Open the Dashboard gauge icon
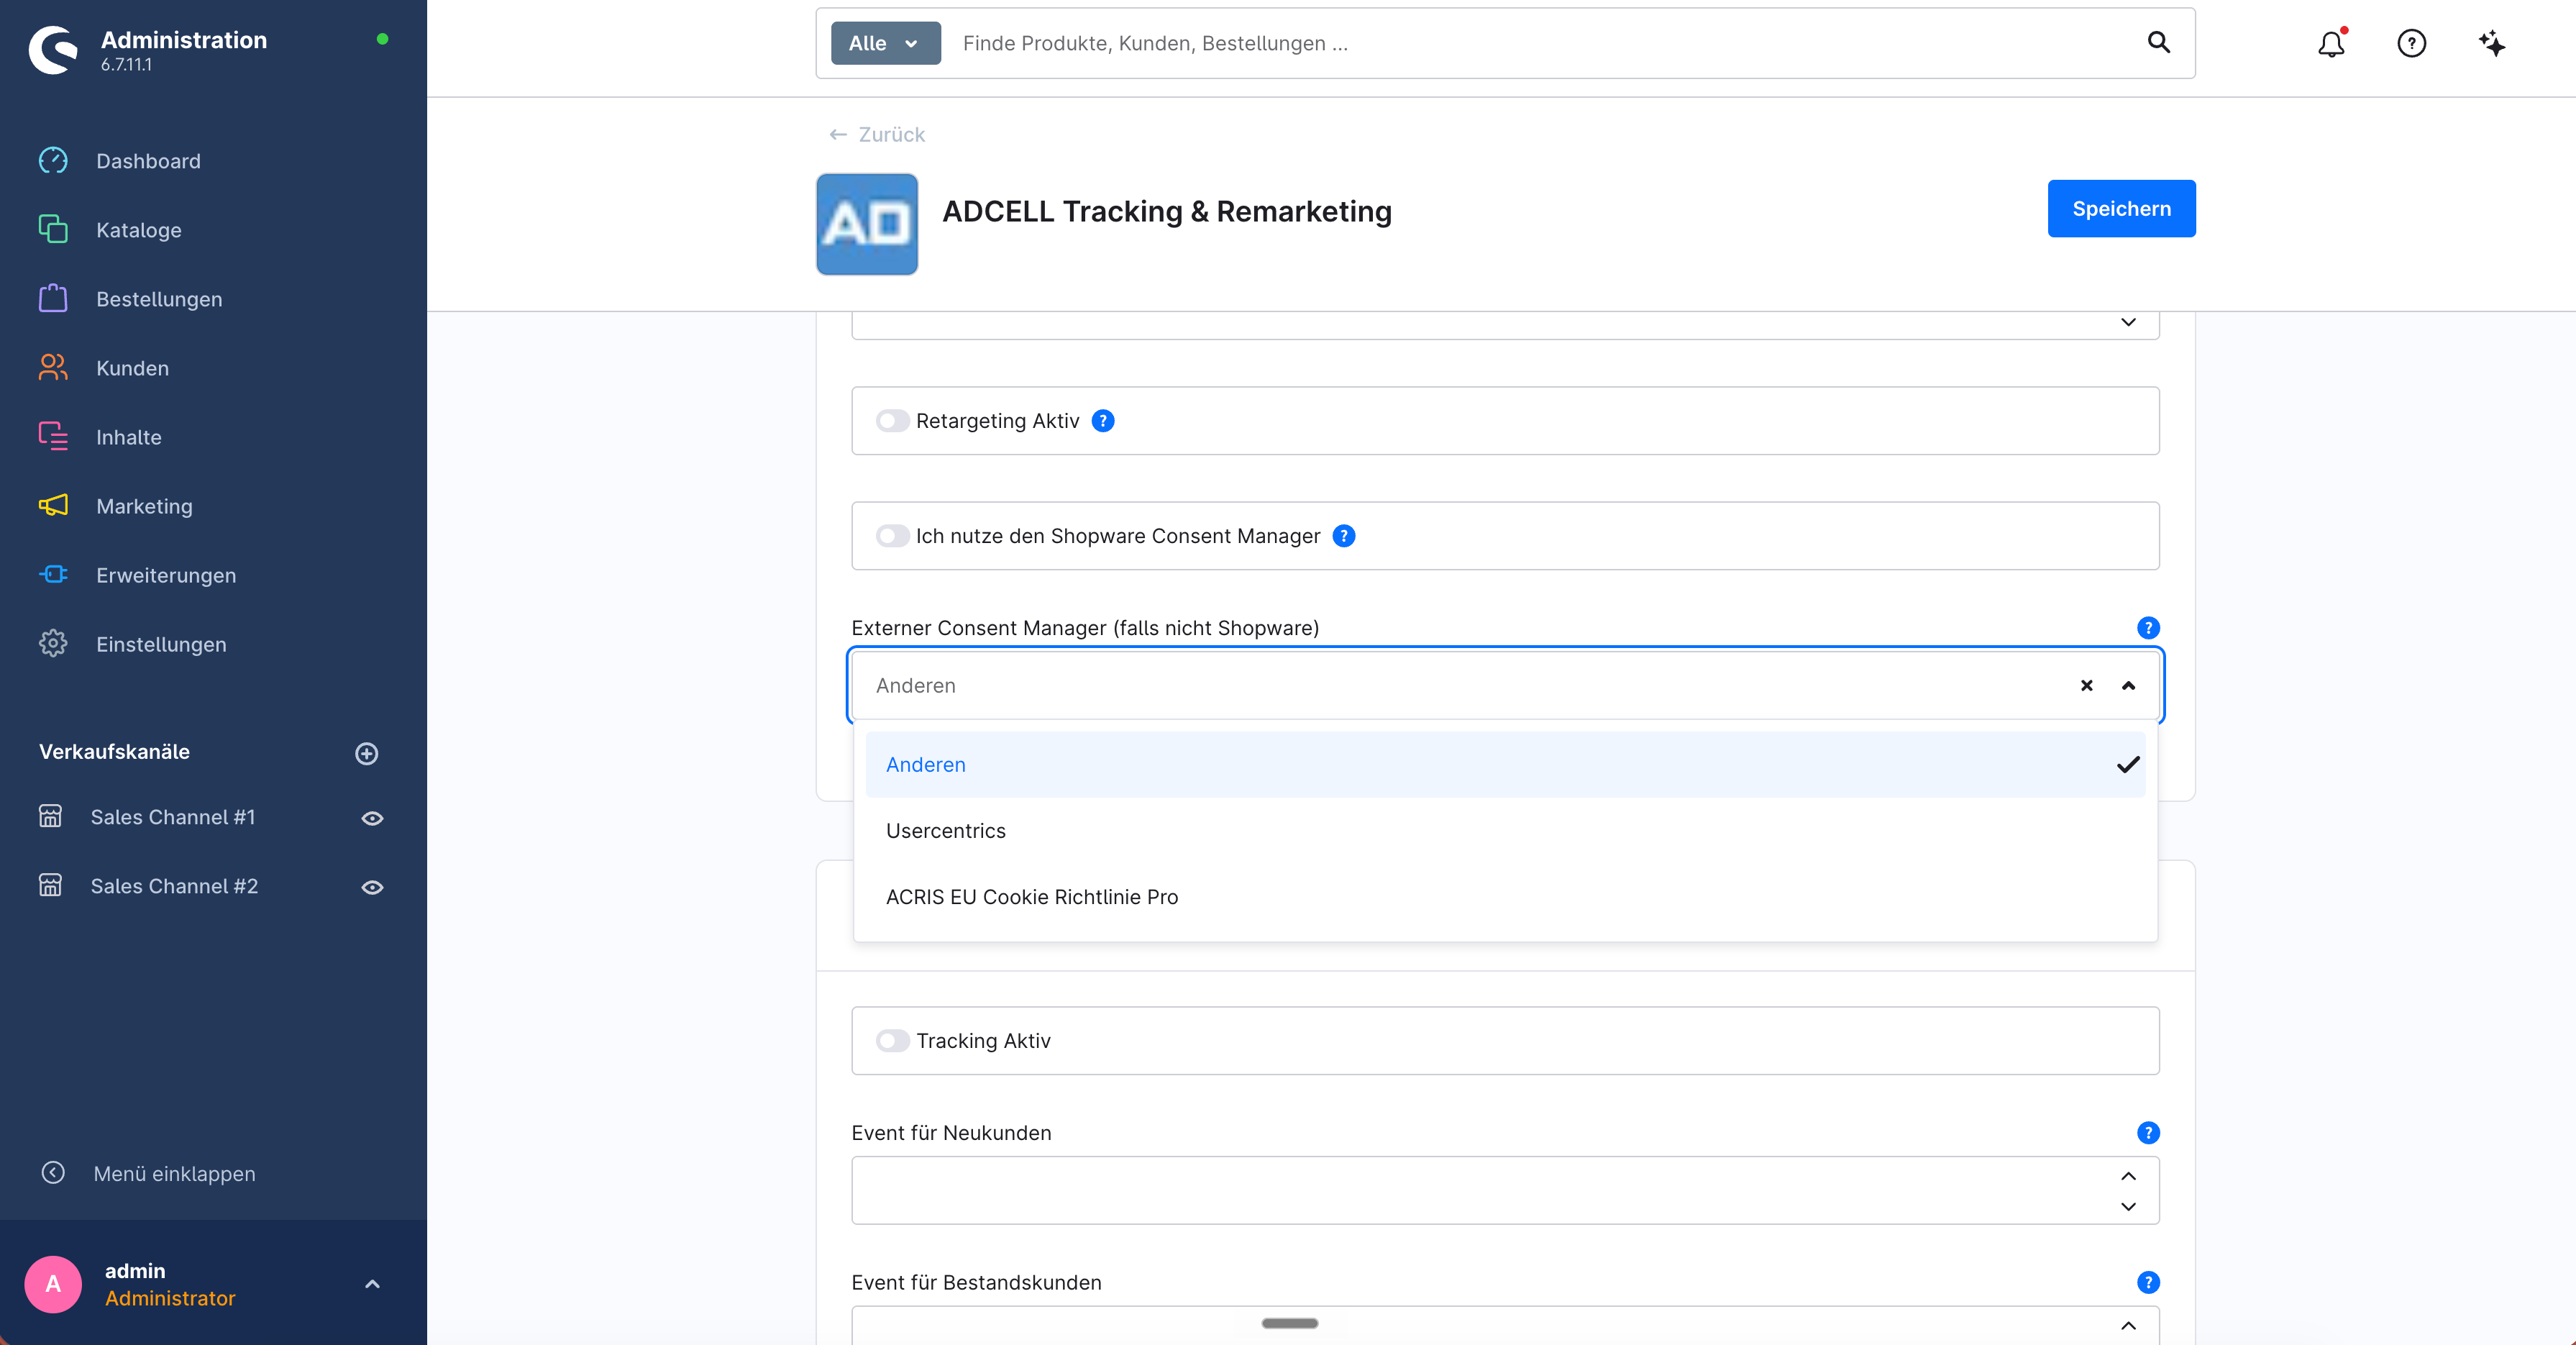This screenshot has width=2576, height=1345. coord(53,161)
